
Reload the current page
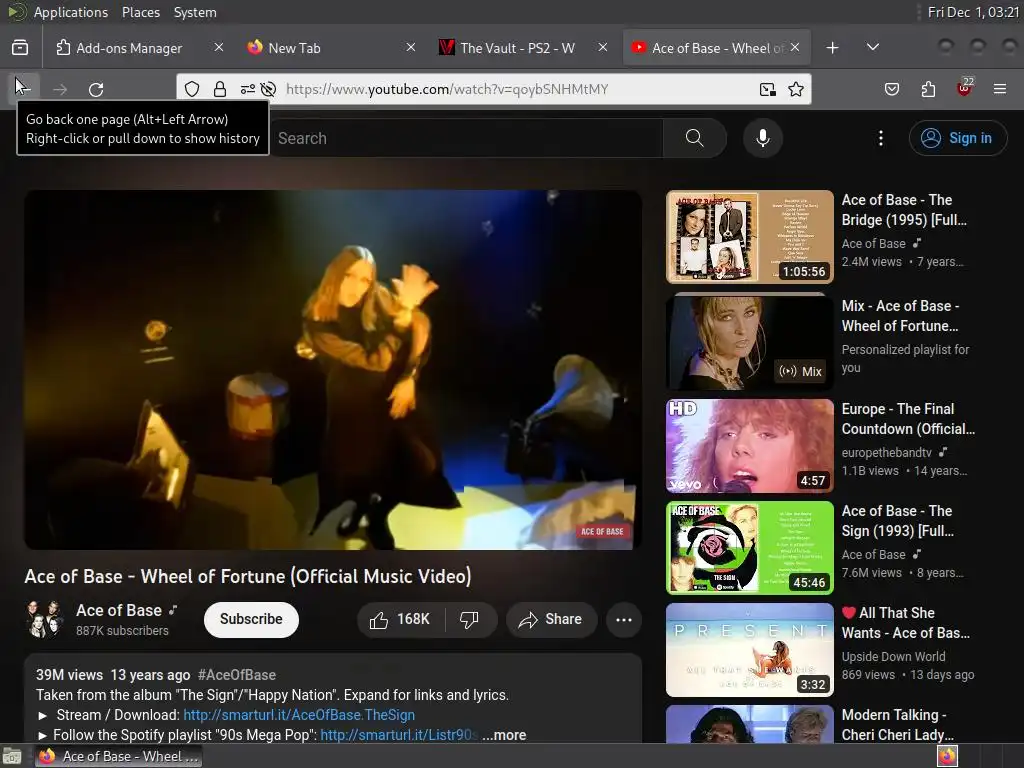(96, 89)
